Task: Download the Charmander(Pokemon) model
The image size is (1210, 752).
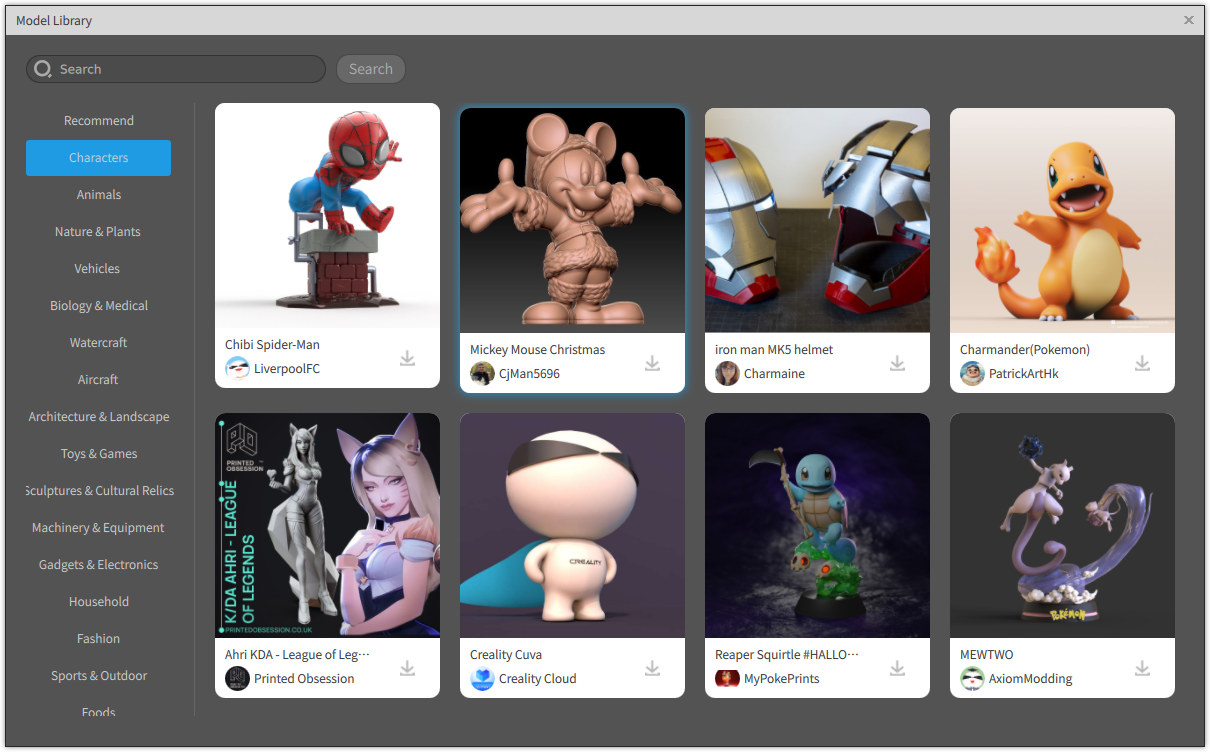Action: pyautogui.click(x=1142, y=363)
